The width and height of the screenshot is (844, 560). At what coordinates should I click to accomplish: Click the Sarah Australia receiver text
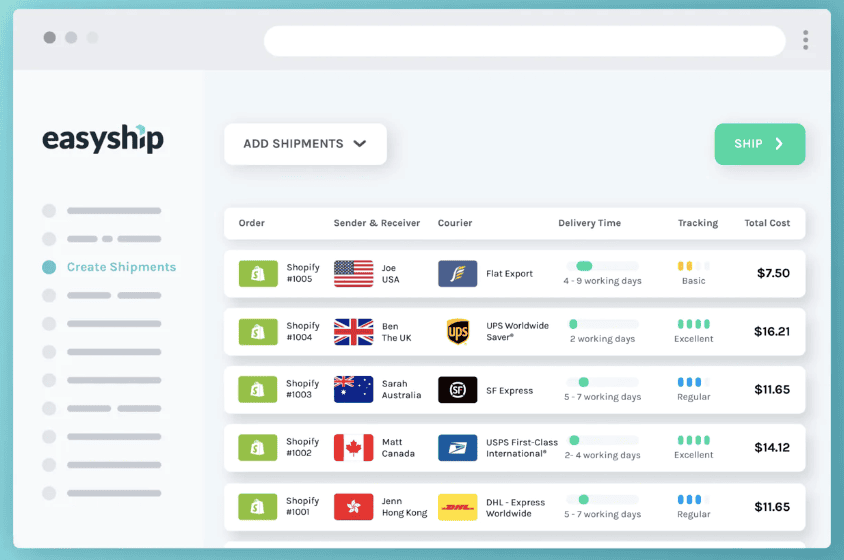pyautogui.click(x=402, y=389)
